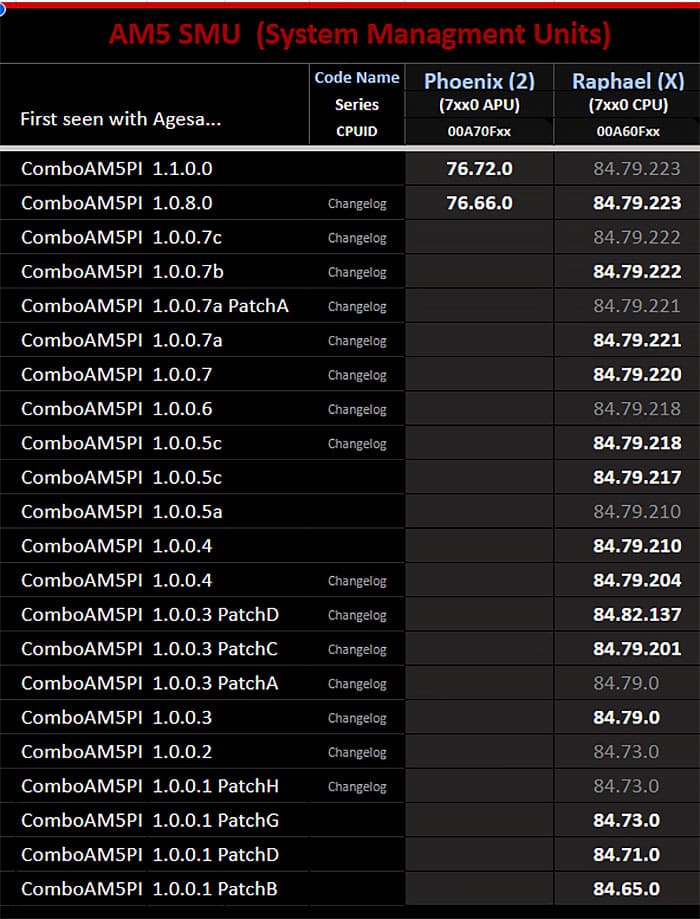
Task: View Changelog for 1.0.0.7a PatchA
Action: coord(357,307)
